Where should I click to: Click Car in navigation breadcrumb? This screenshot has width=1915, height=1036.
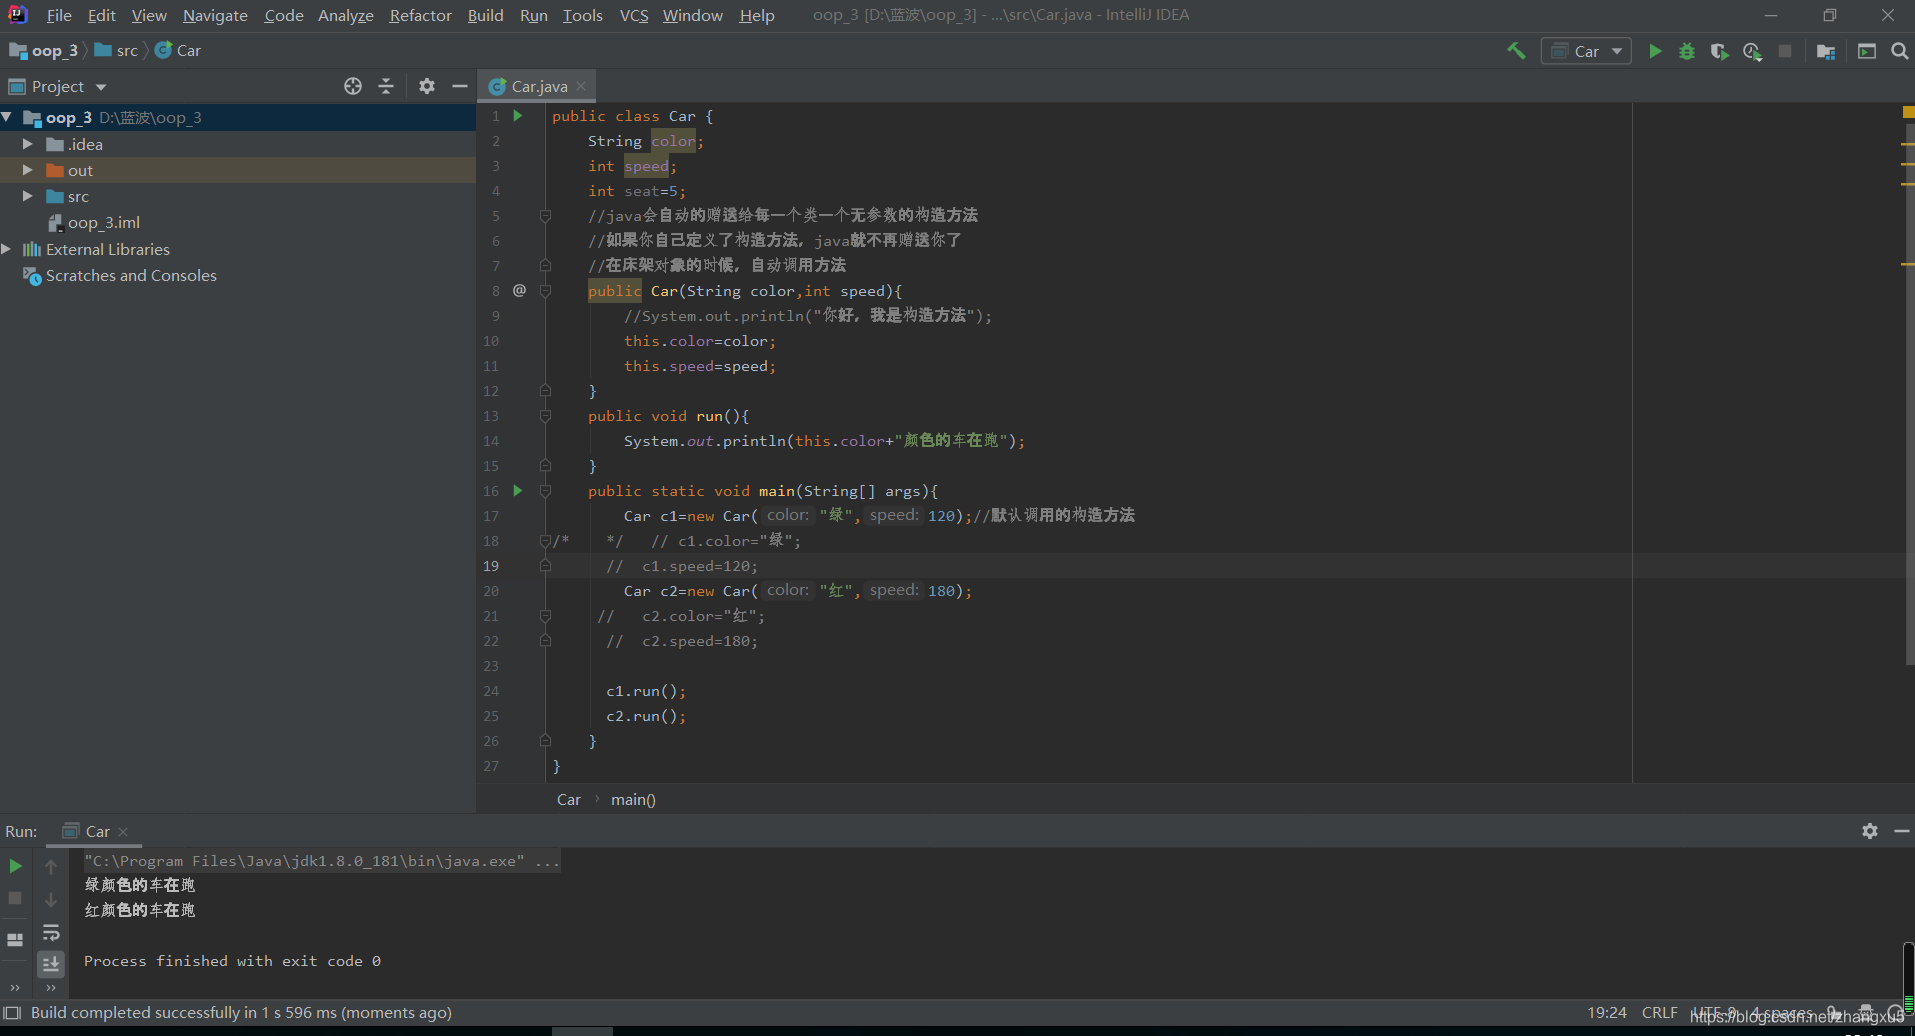click(178, 50)
